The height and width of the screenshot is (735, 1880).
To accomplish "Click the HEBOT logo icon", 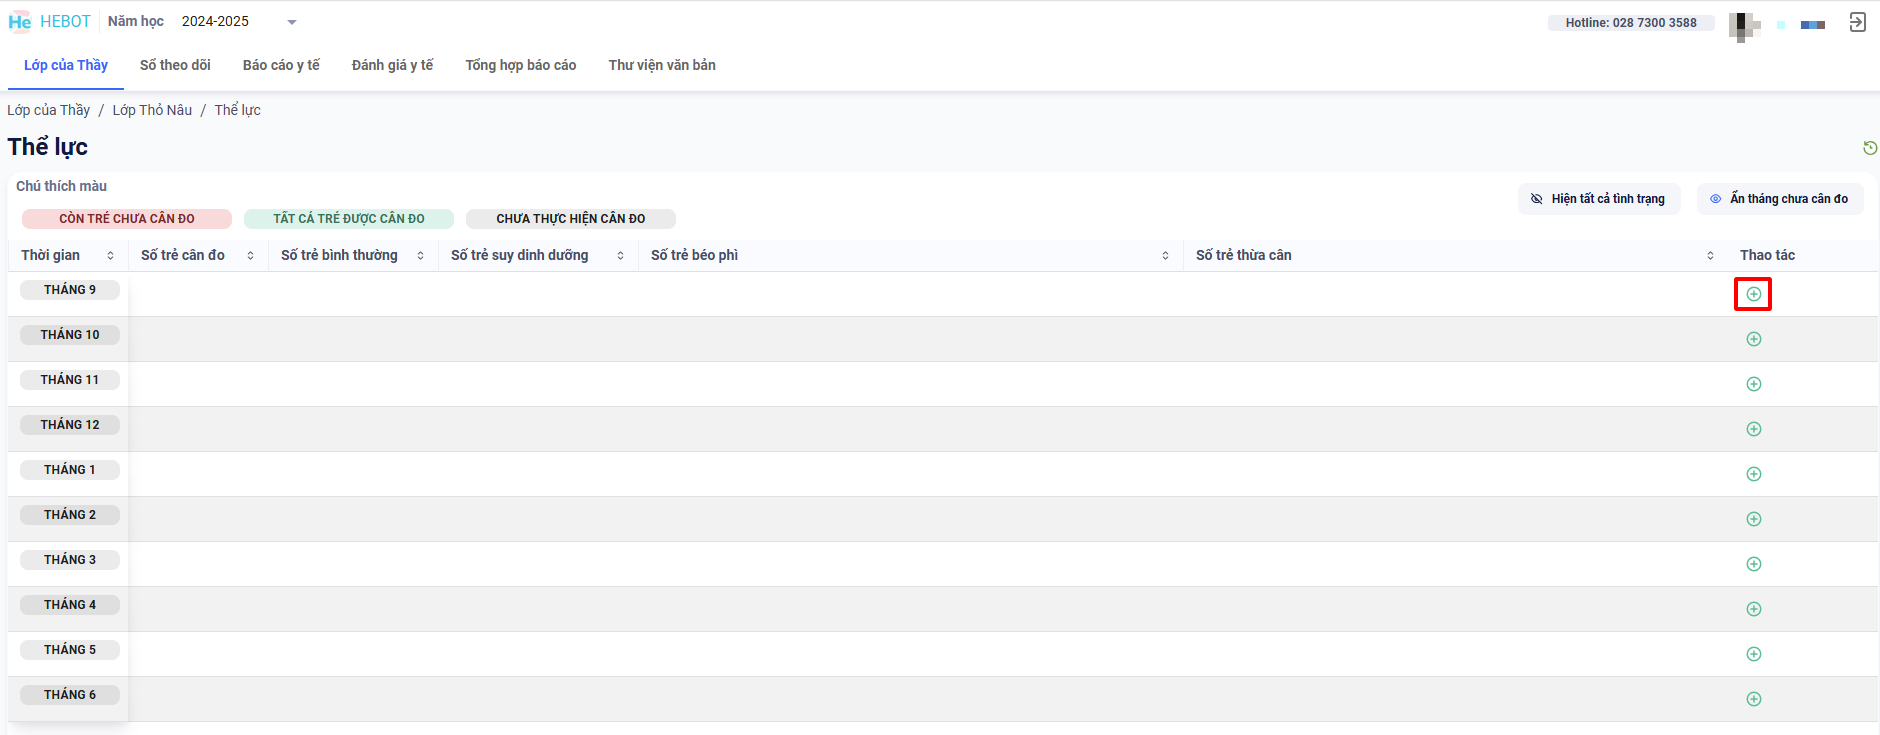I will [20, 22].
